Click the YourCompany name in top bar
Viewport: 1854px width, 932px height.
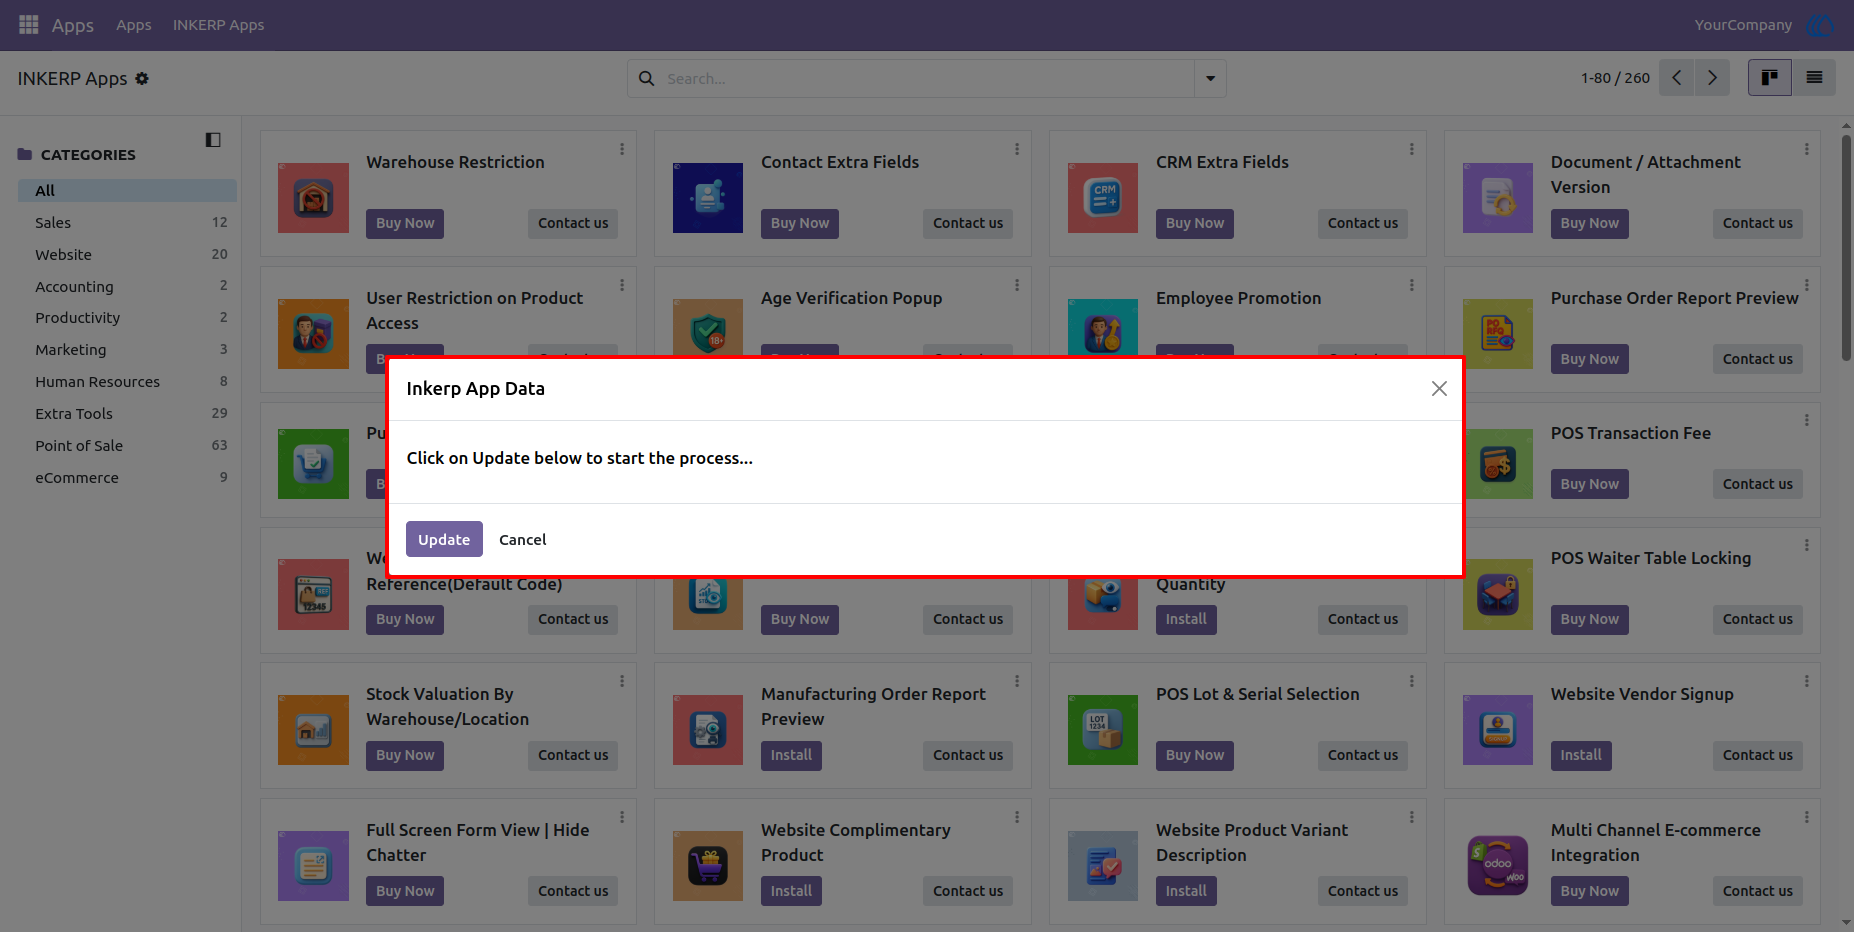[1743, 25]
